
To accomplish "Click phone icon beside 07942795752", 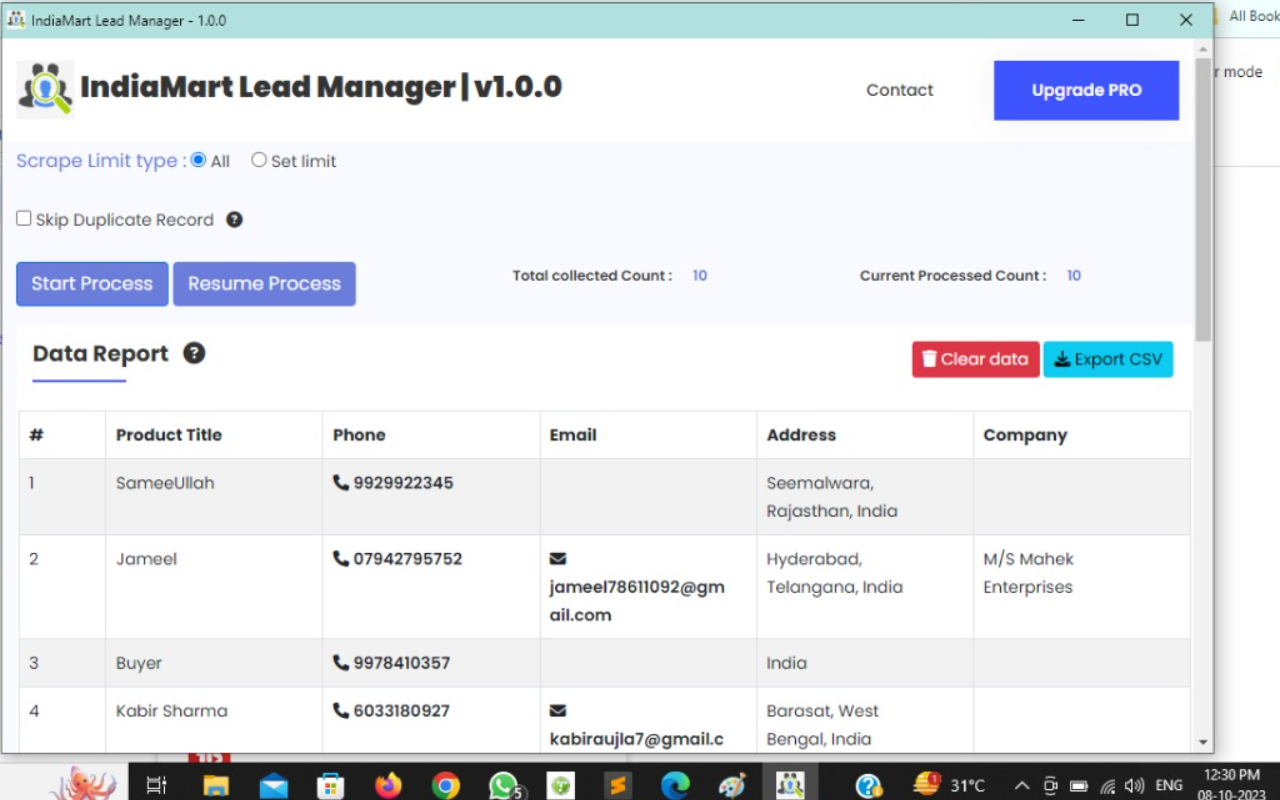I will [x=341, y=558].
